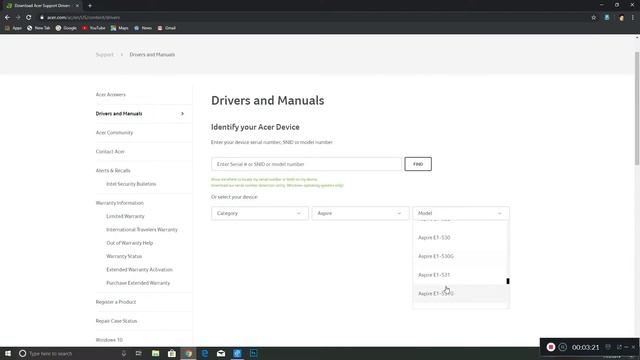Open Out of Warranty Help link
Image resolution: width=640 pixels, height=360 pixels.
130,243
